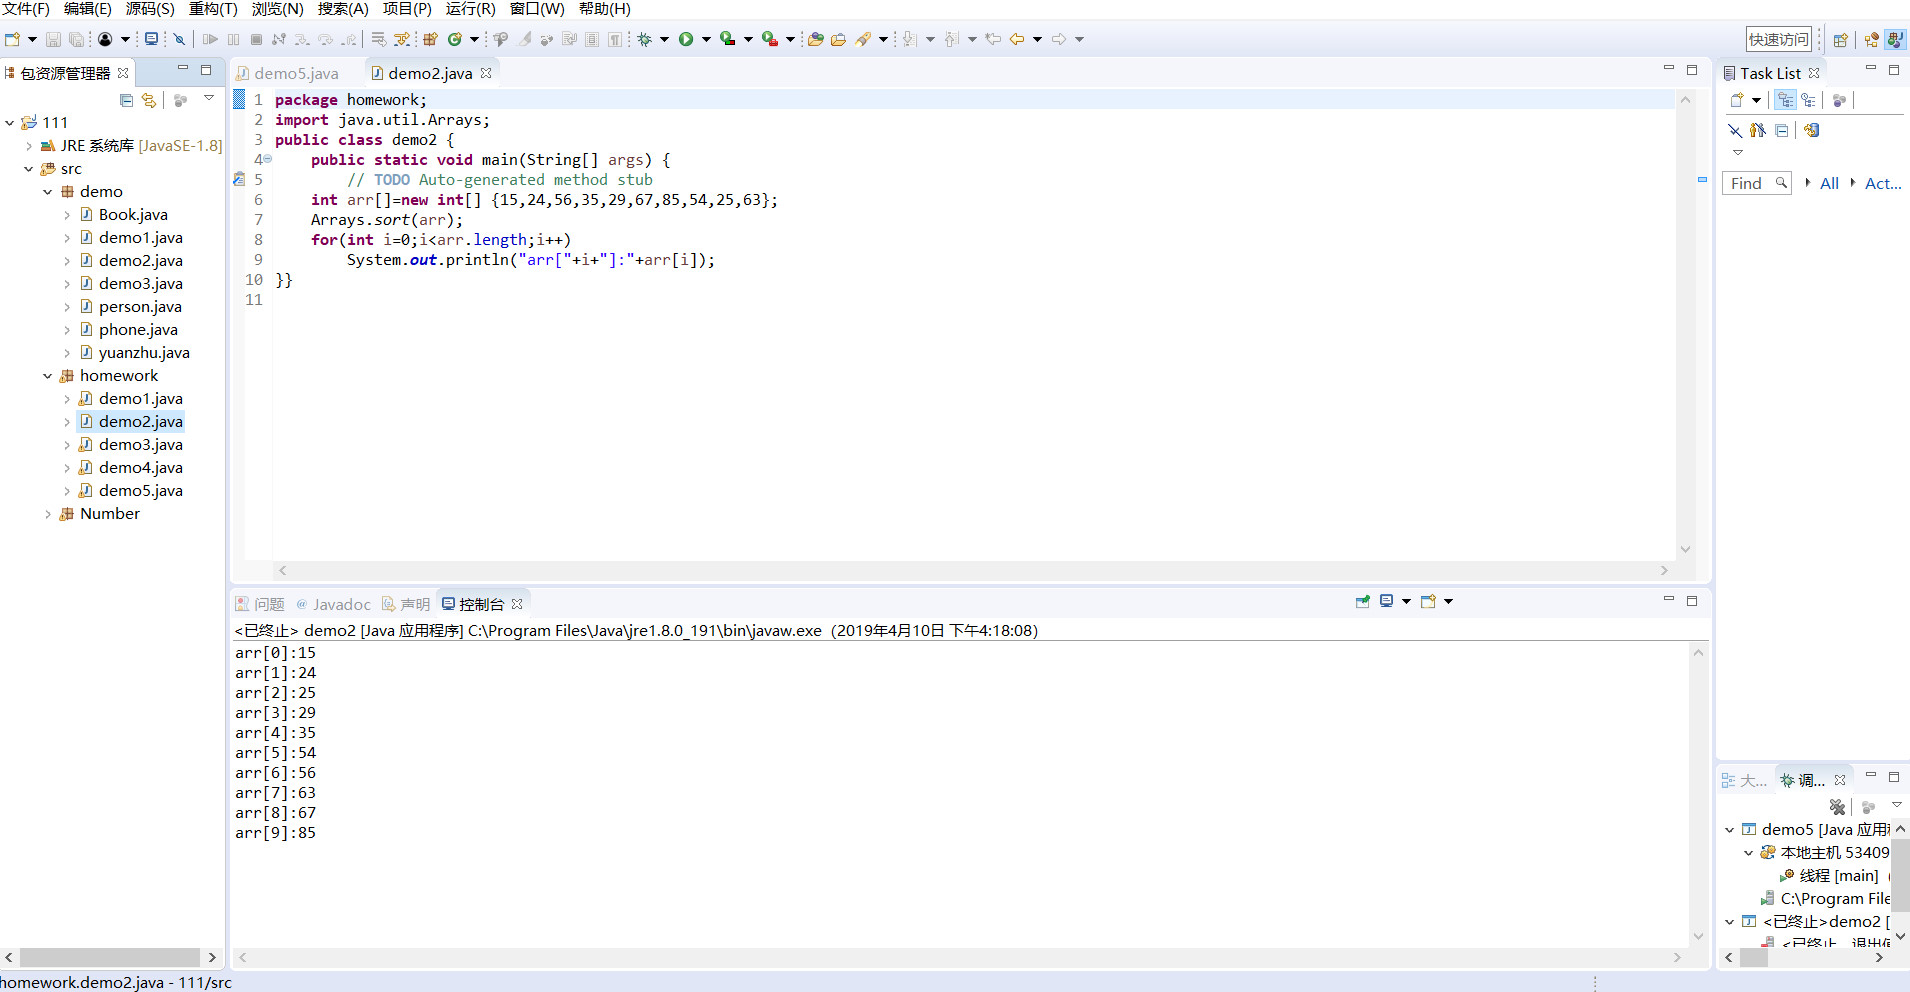Click Package Explorer horizontal scrollbar

tap(110, 957)
